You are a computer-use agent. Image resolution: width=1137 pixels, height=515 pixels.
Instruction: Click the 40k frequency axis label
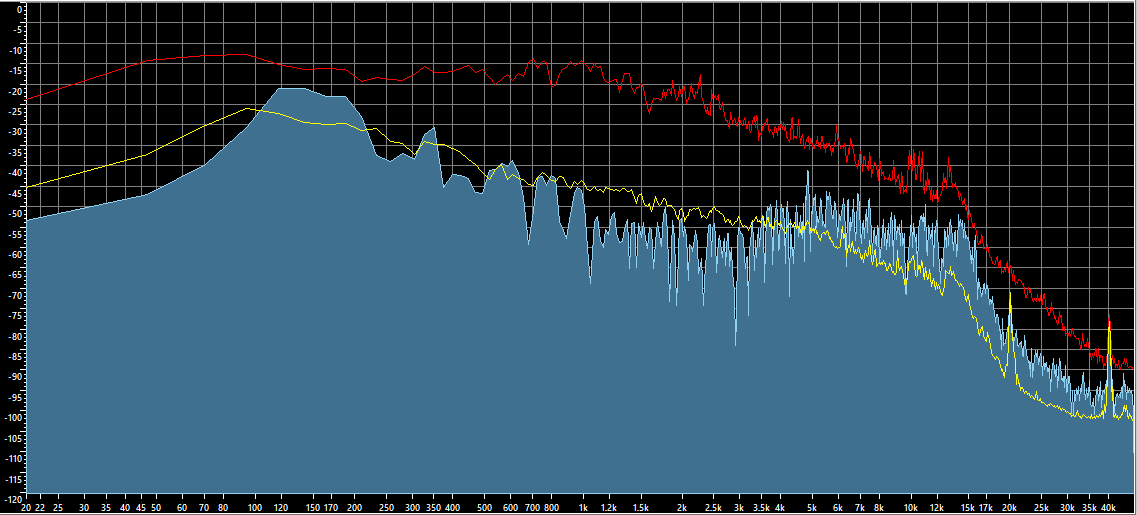[x=1108, y=508]
